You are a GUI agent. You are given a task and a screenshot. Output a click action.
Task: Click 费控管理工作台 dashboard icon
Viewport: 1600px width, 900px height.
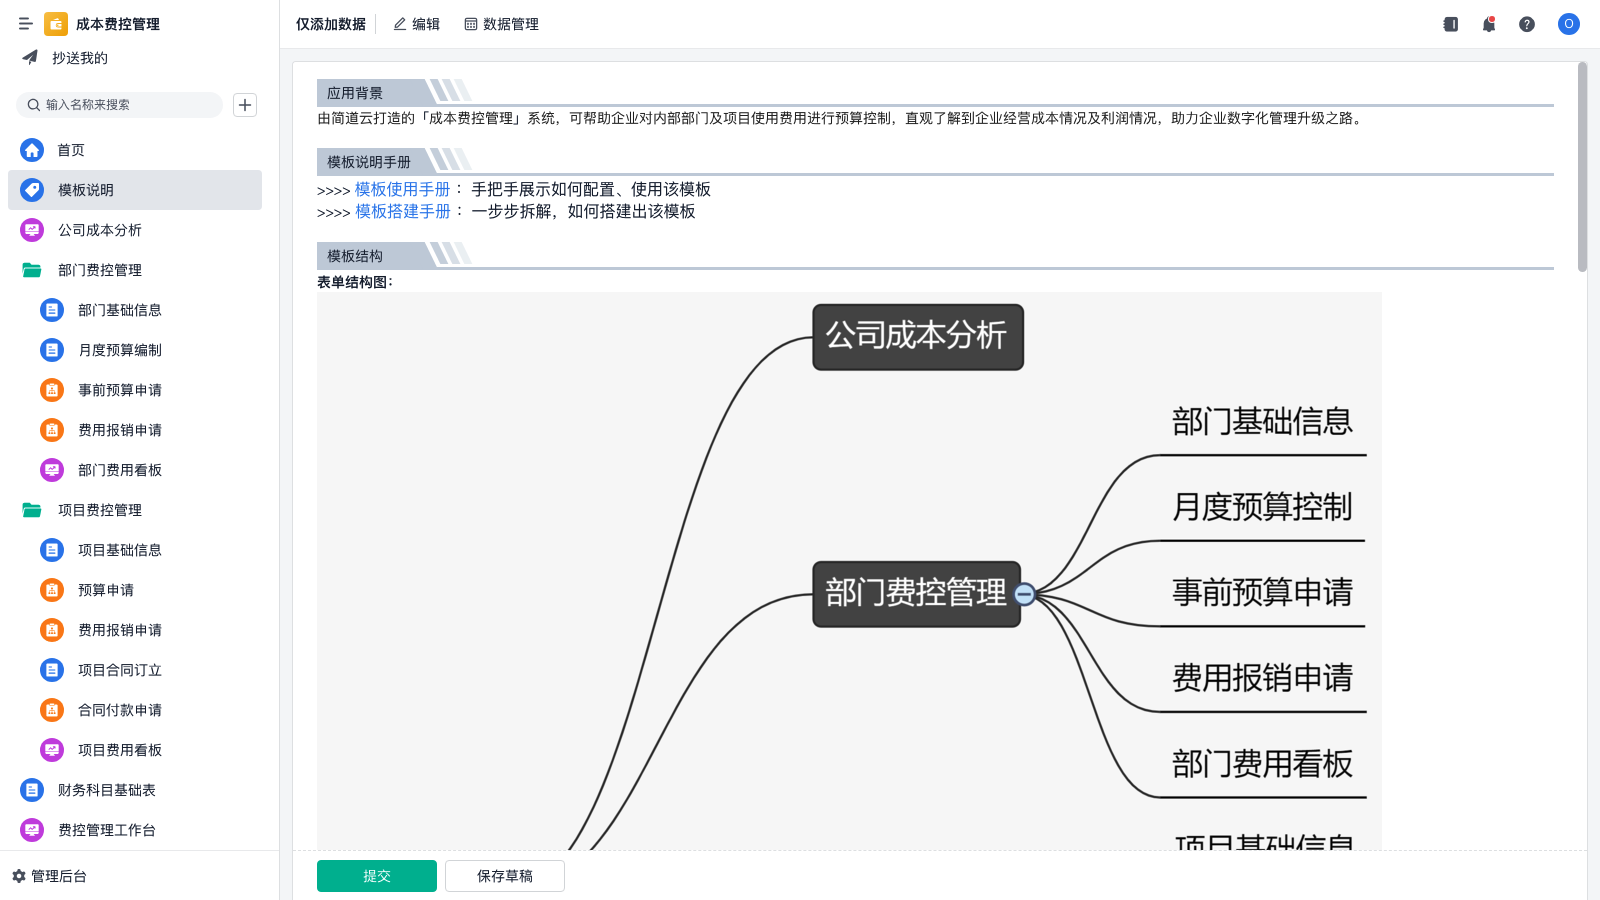[x=32, y=830]
